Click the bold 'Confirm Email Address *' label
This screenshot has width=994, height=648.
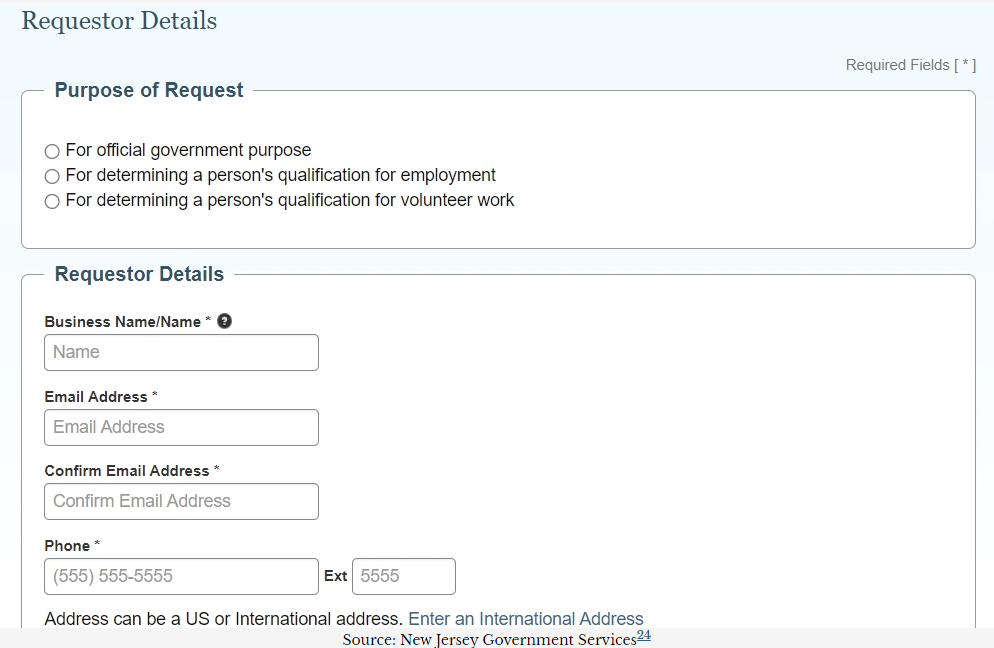coord(132,471)
